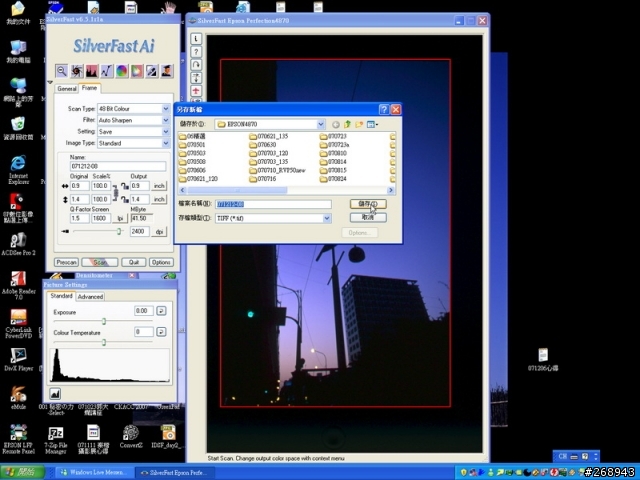Open the global colour correction wheel

point(122,71)
